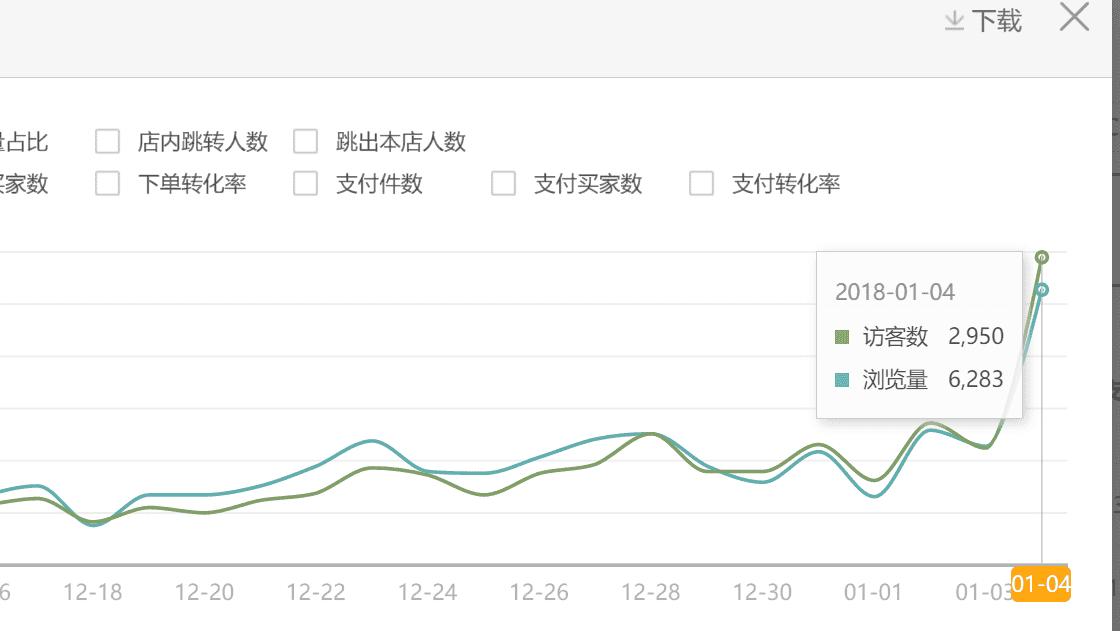The image size is (1120, 631).
Task: Click the X close icon at top right
Action: (1074, 17)
